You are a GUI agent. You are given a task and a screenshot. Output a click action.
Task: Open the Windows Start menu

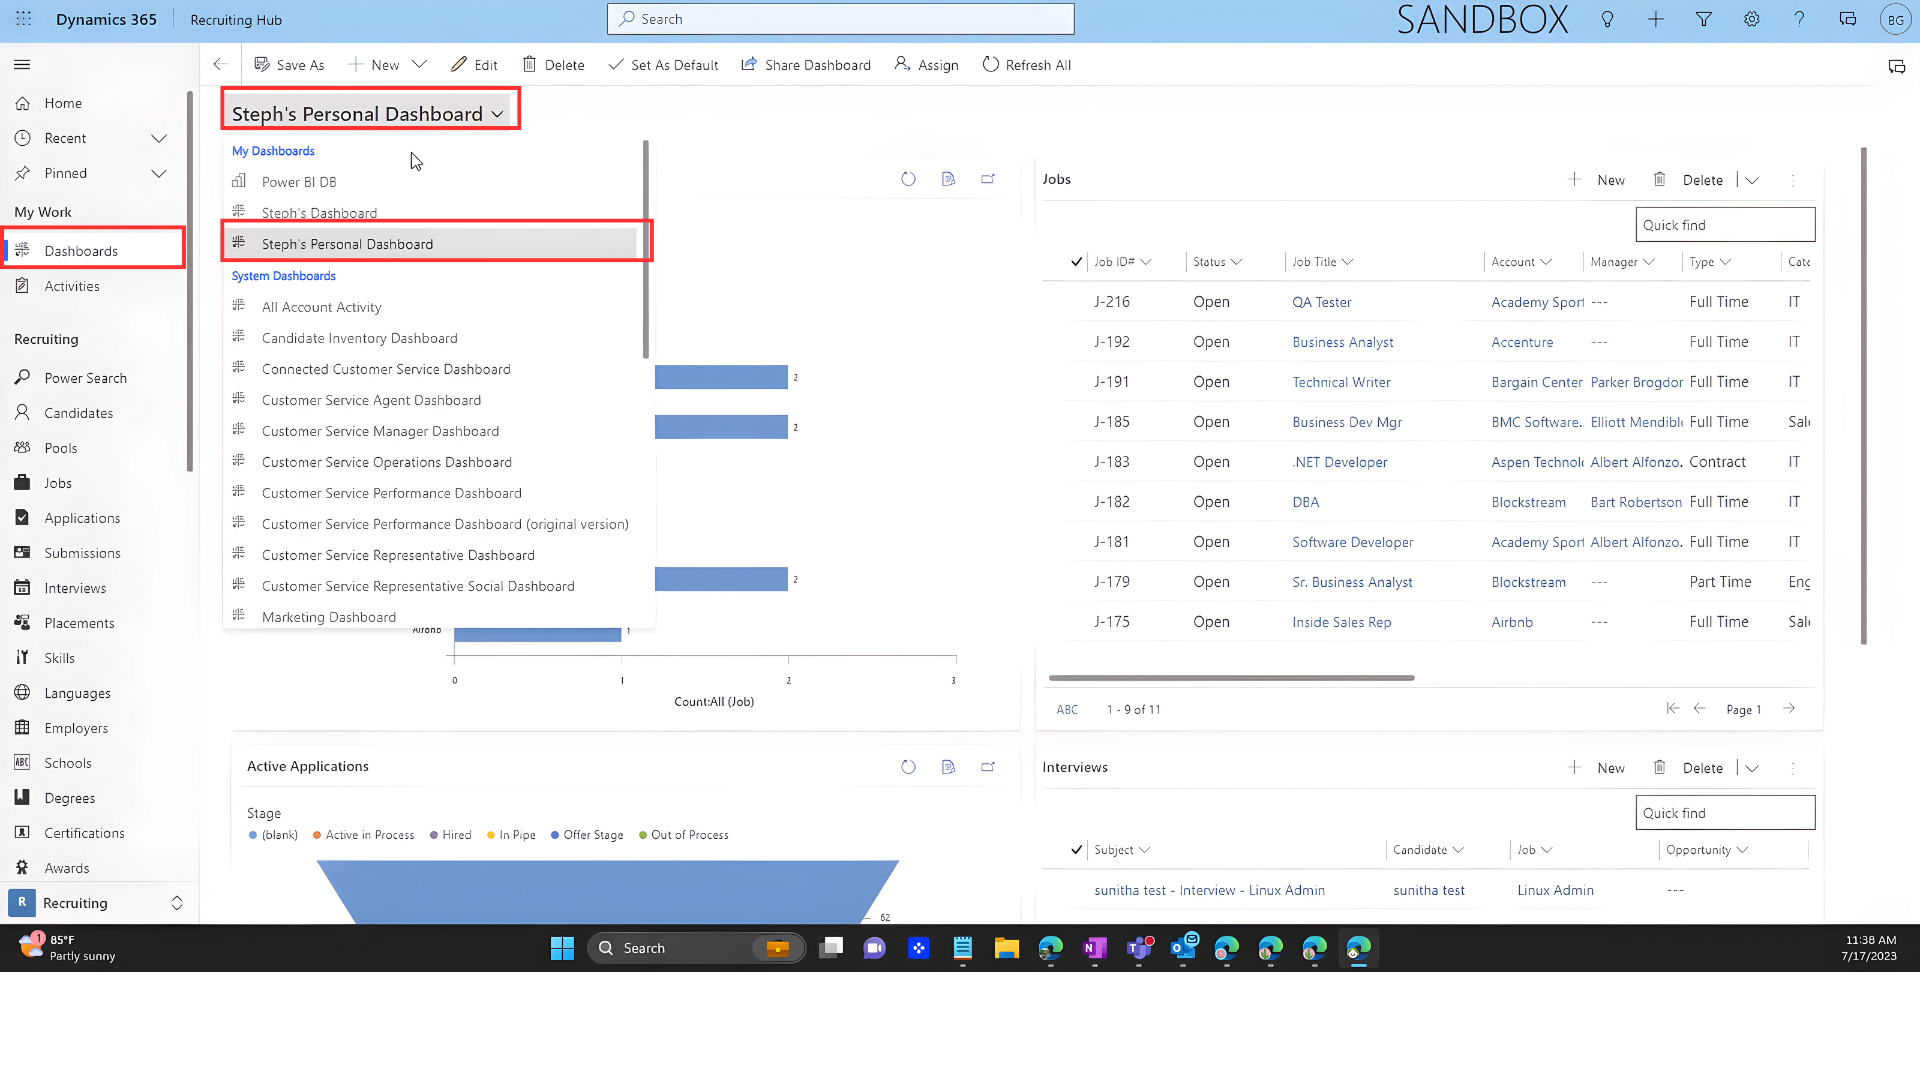pos(562,948)
